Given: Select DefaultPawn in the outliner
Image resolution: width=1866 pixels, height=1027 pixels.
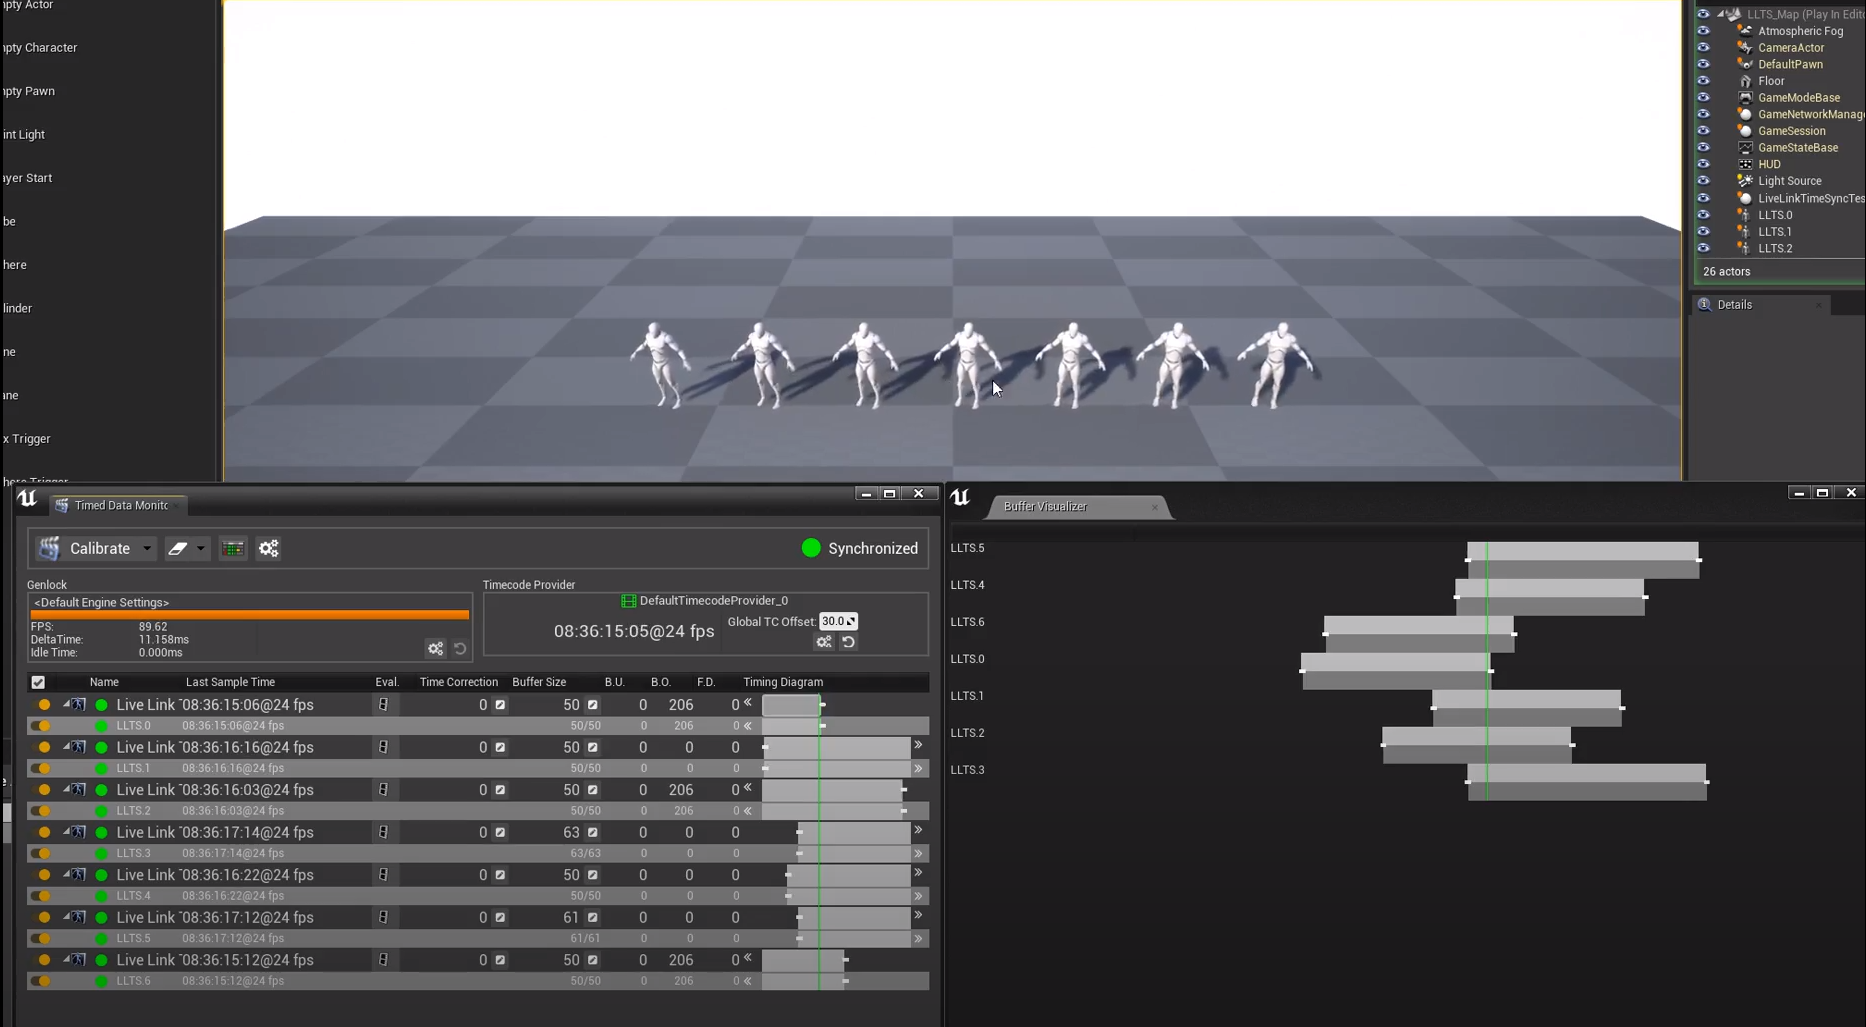Looking at the screenshot, I should [1790, 65].
